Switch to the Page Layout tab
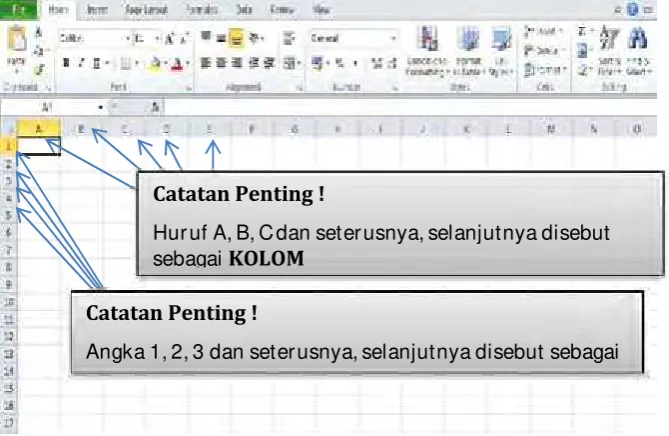 (146, 9)
